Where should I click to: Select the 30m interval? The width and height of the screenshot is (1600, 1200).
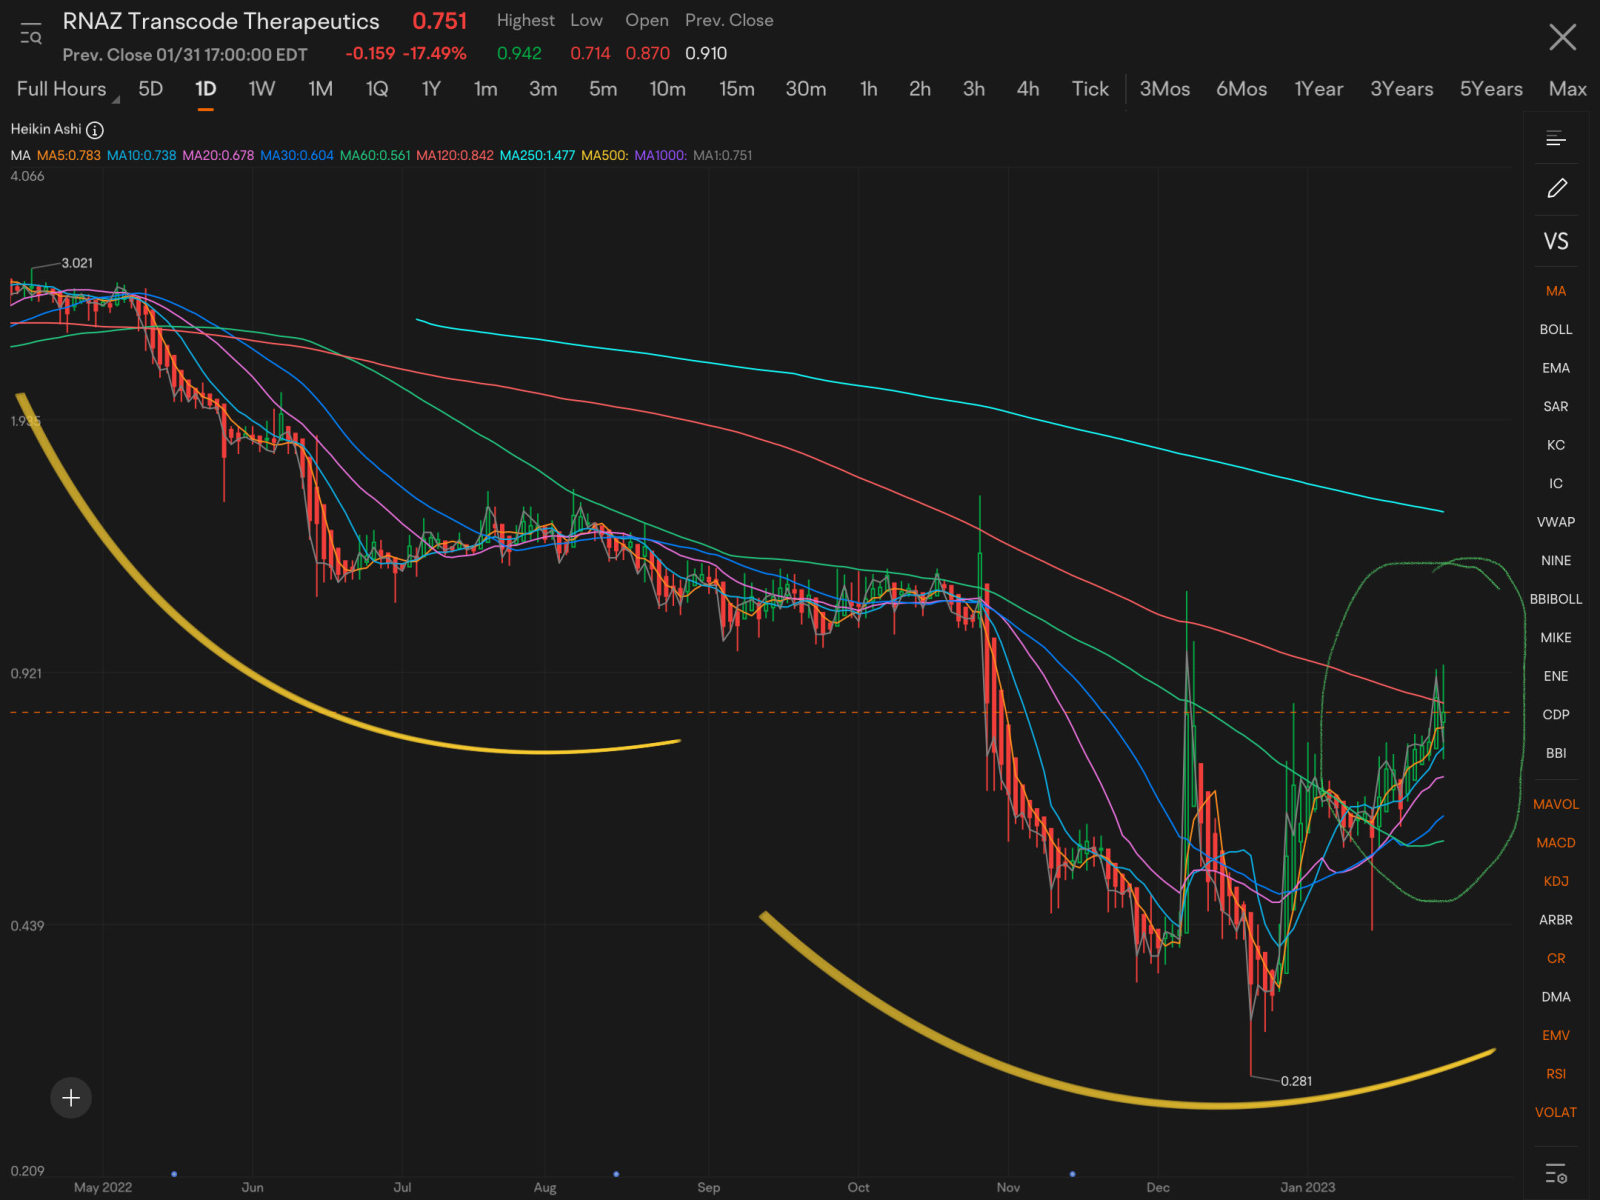[x=806, y=89]
